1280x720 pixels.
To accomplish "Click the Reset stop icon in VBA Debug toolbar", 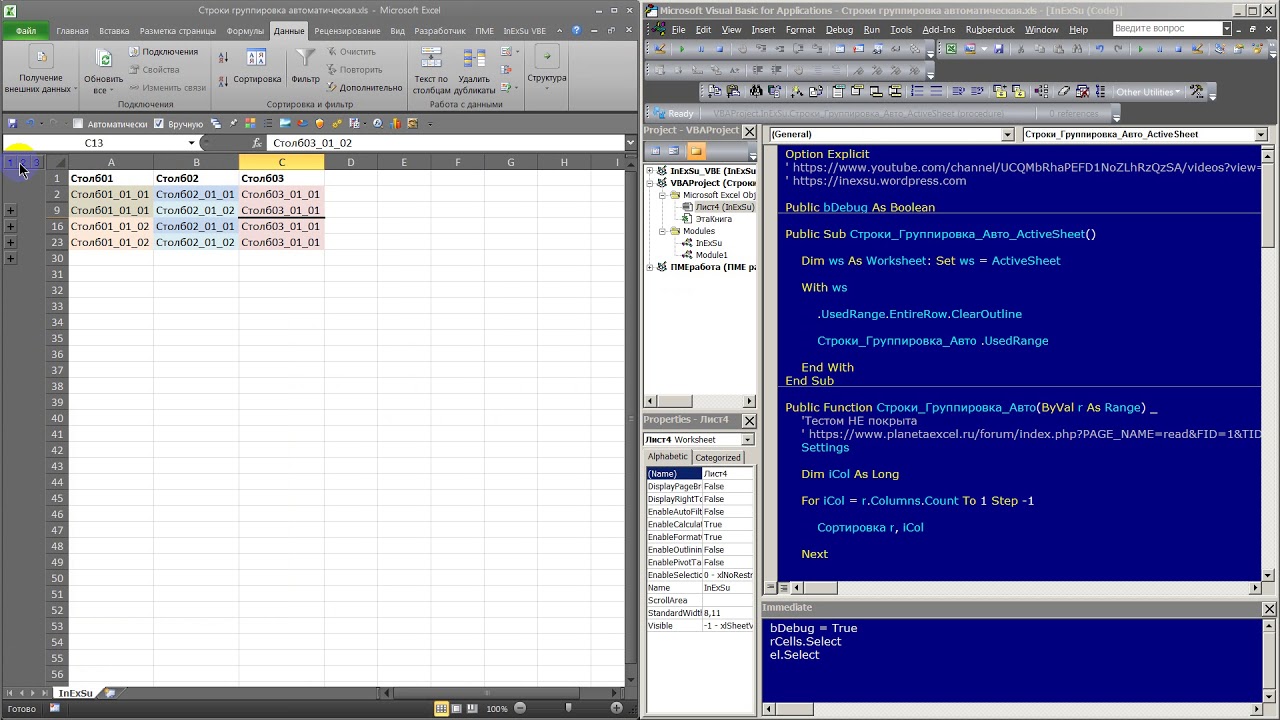I will pyautogui.click(x=719, y=48).
